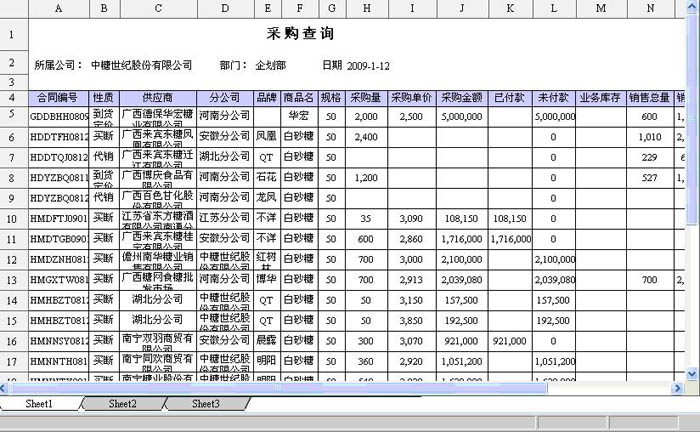Screen dimensions: 700x432
Task: Click the 合同编号 header cell
Action: (58, 98)
